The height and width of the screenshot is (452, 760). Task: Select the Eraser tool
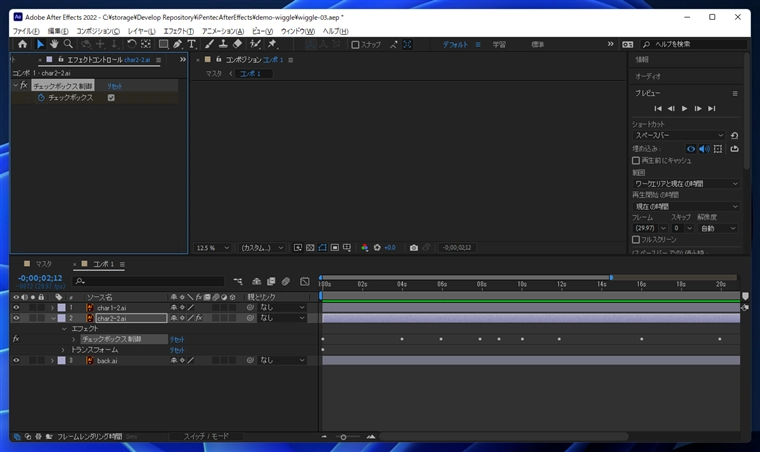pyautogui.click(x=237, y=44)
